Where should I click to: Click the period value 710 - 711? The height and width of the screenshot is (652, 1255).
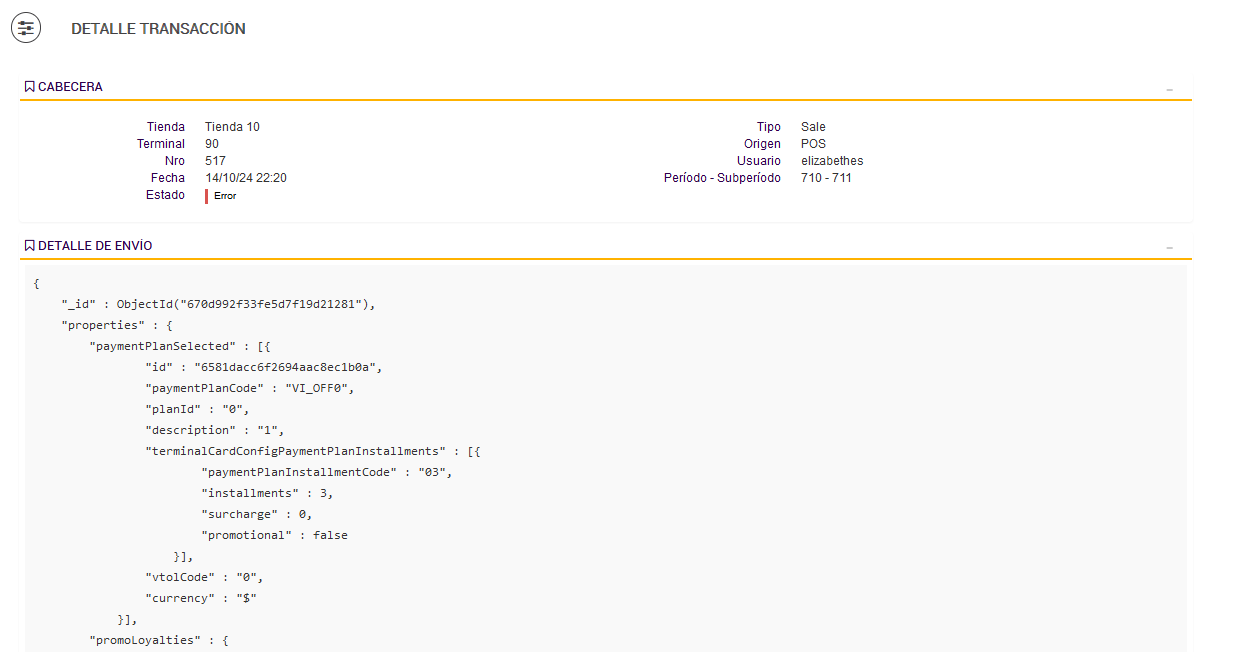[x=826, y=178]
